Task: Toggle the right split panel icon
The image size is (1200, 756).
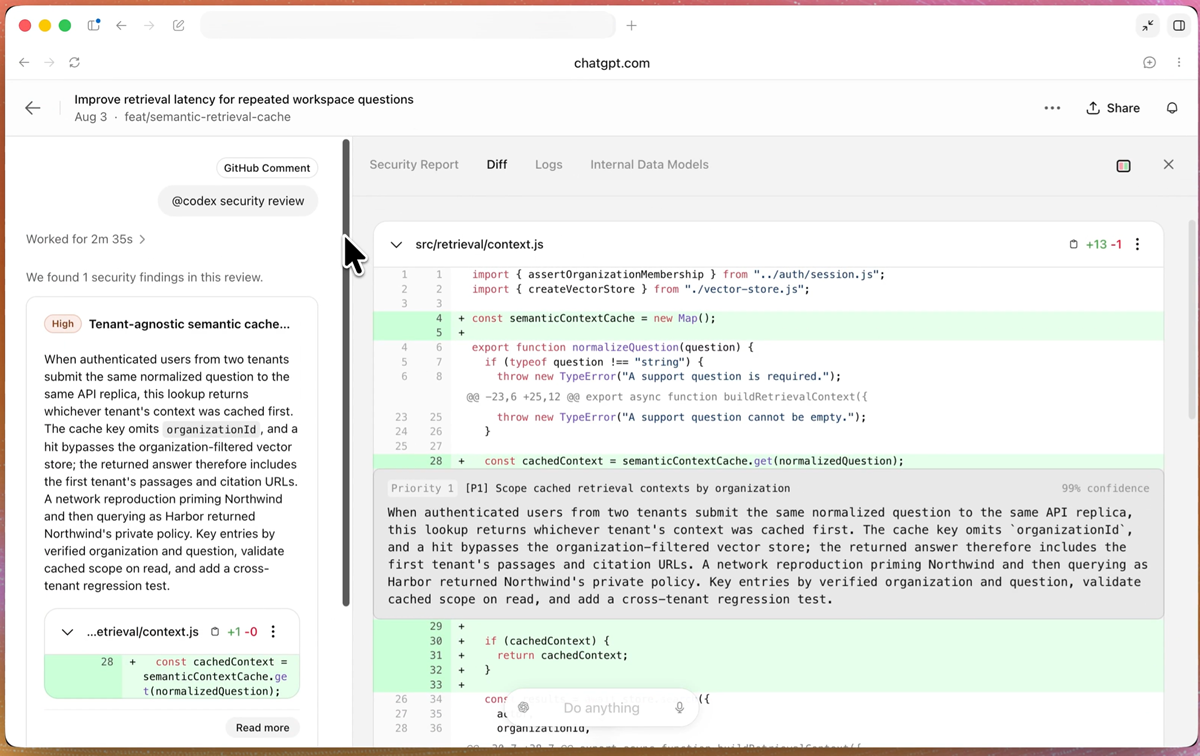Action: (x=1179, y=26)
